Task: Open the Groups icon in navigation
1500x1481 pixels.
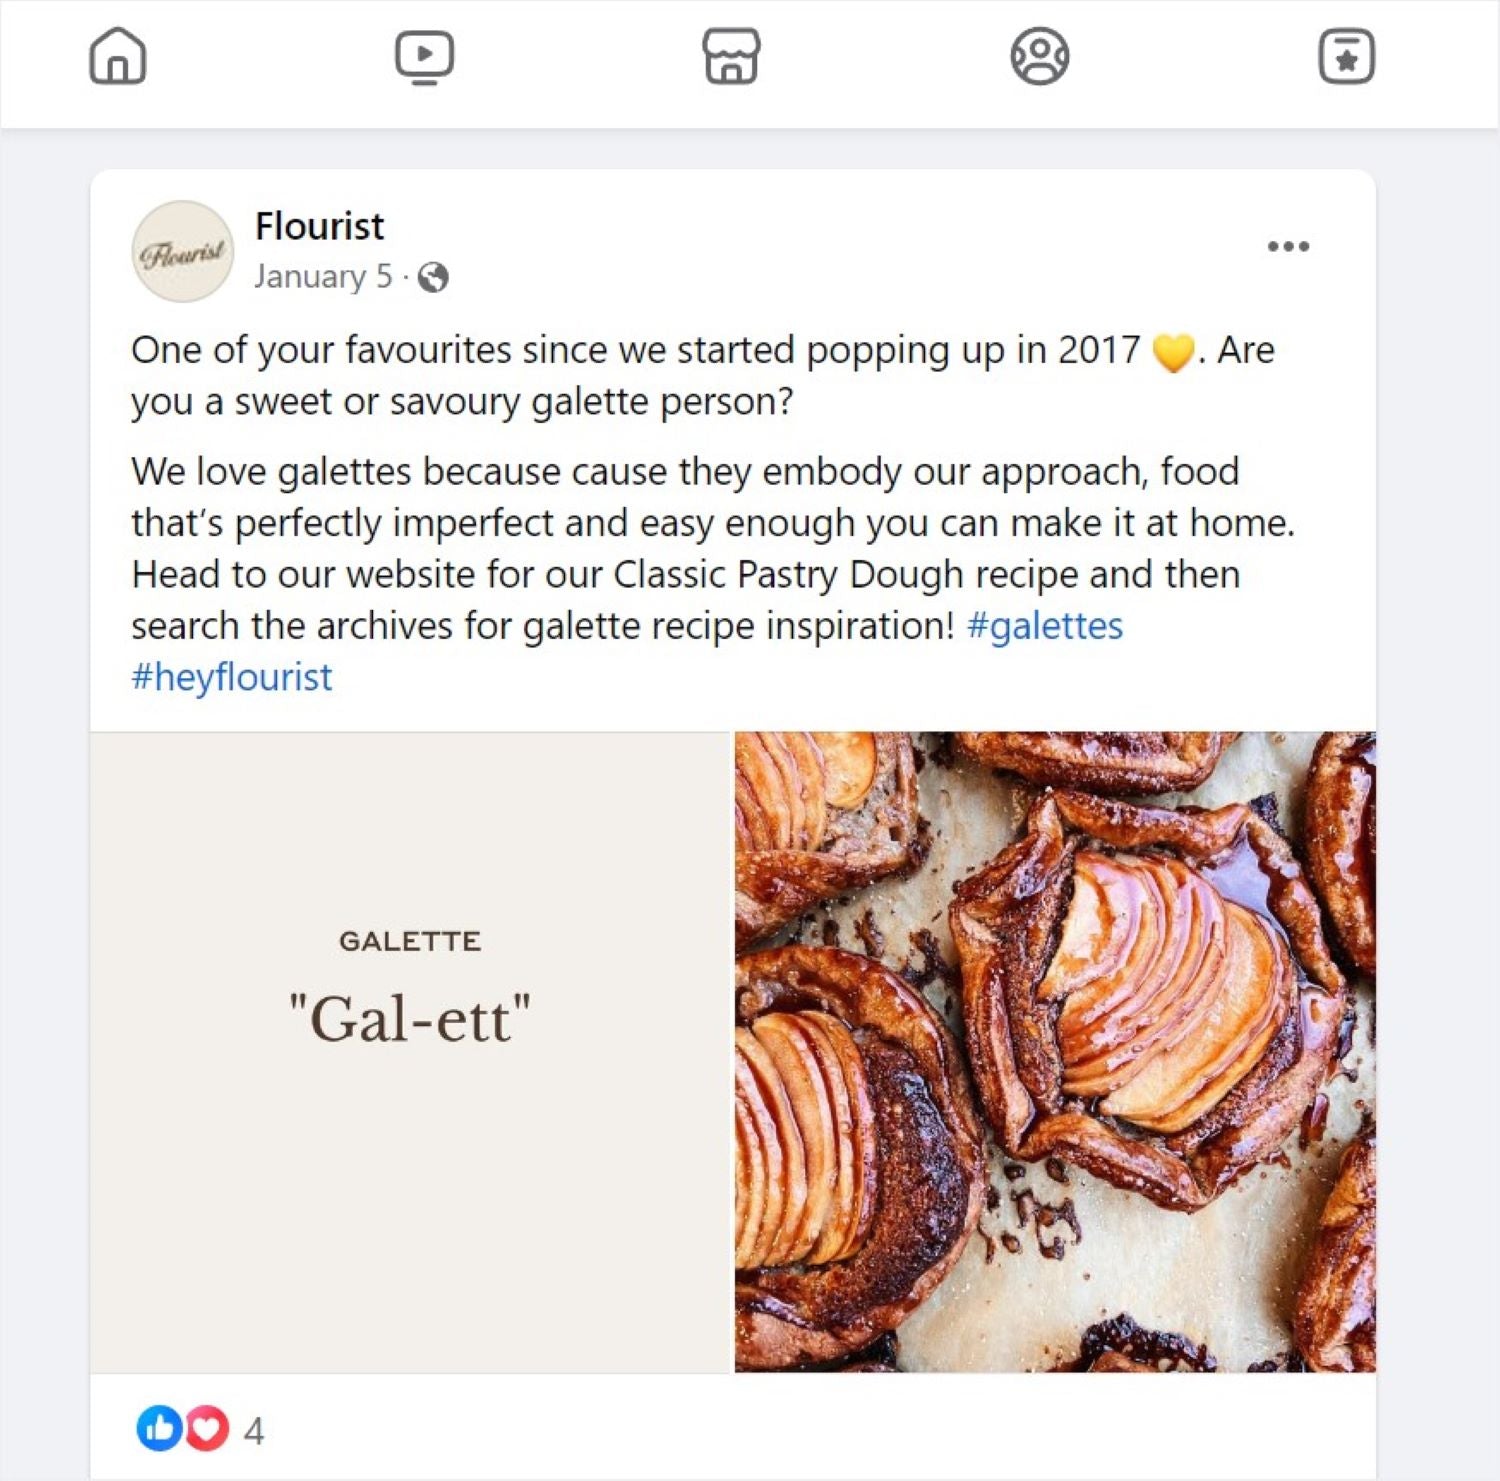Action: (1039, 56)
